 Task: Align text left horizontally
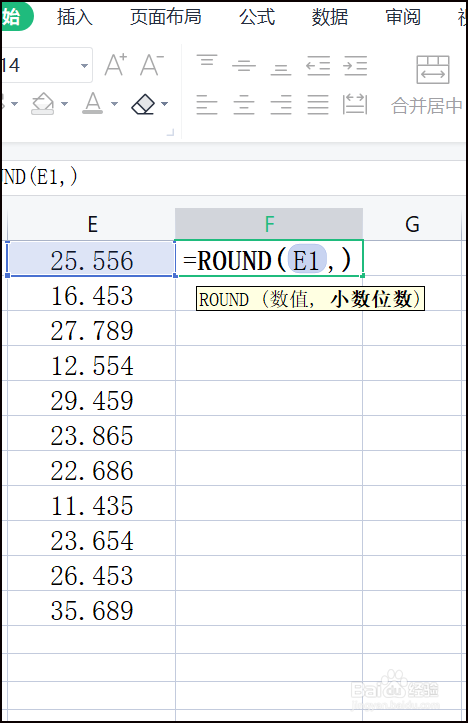[207, 104]
